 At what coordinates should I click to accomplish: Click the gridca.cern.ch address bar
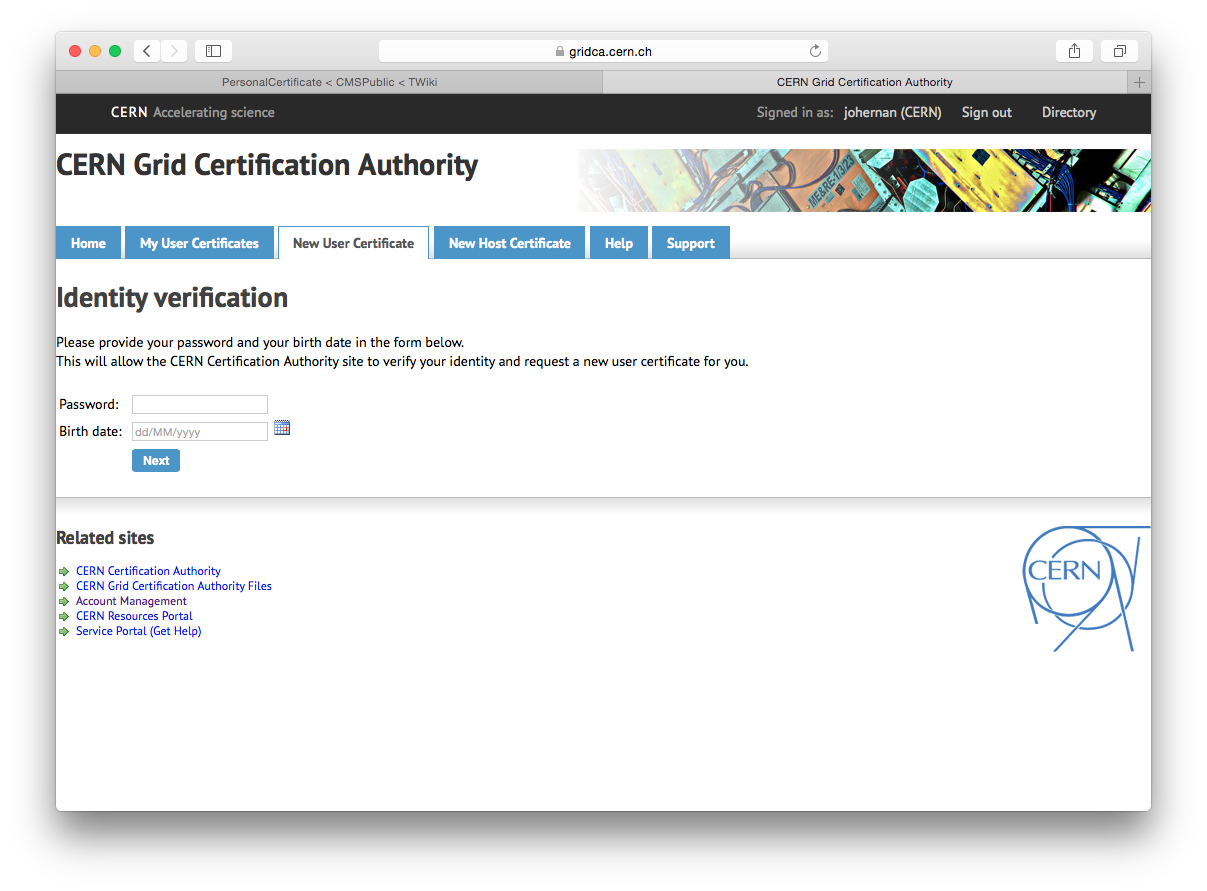(603, 51)
